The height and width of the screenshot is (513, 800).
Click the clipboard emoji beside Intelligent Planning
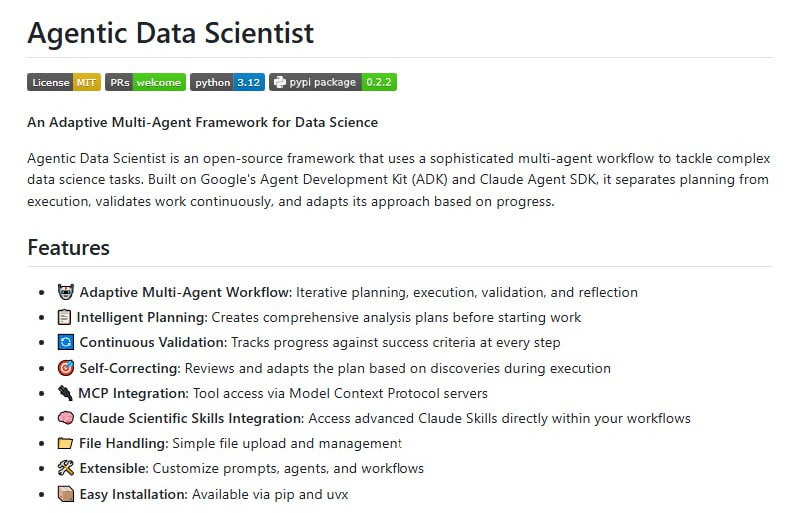point(66,317)
